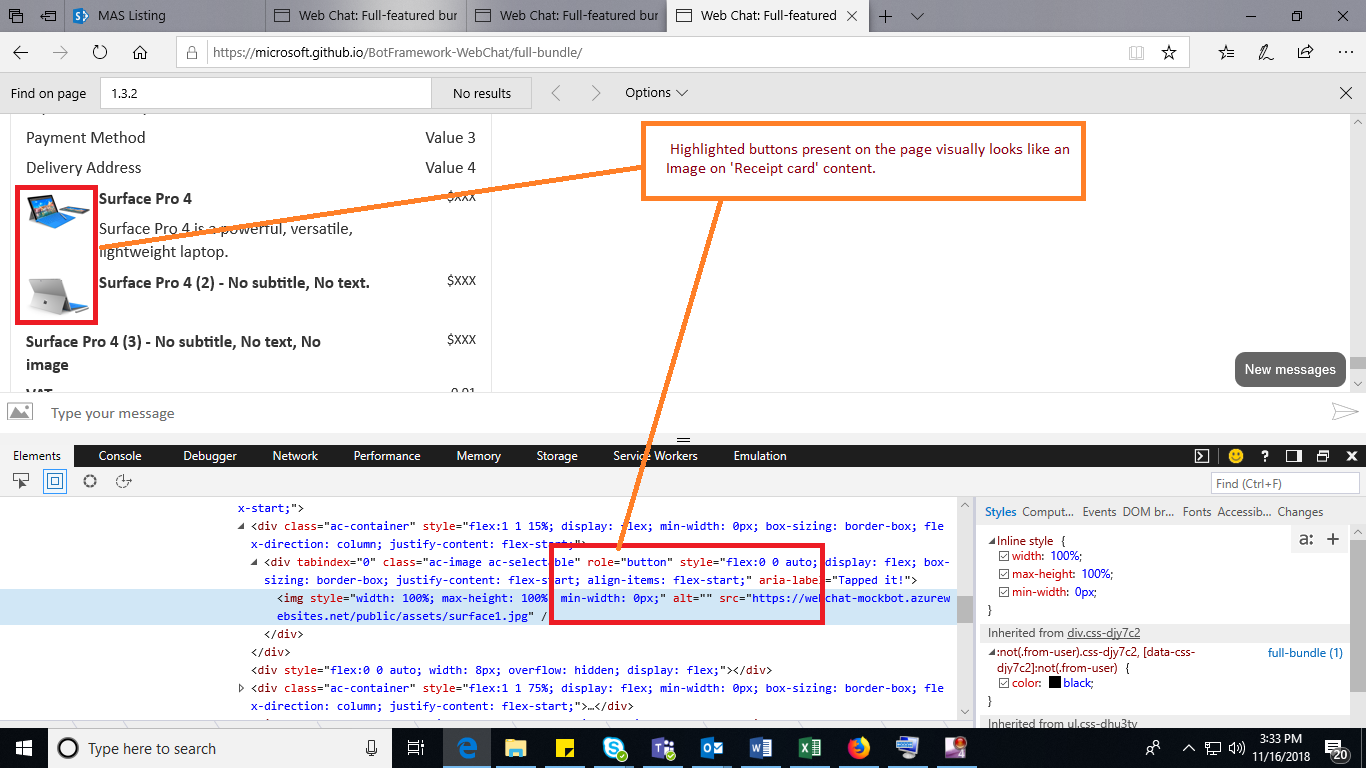Collapse the Inline style rule

tap(990, 540)
